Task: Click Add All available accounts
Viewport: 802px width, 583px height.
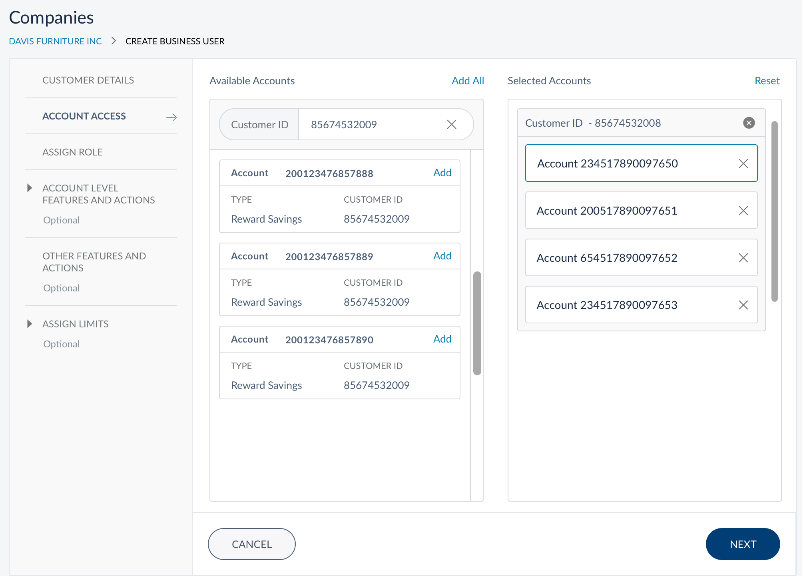Action: click(x=467, y=81)
